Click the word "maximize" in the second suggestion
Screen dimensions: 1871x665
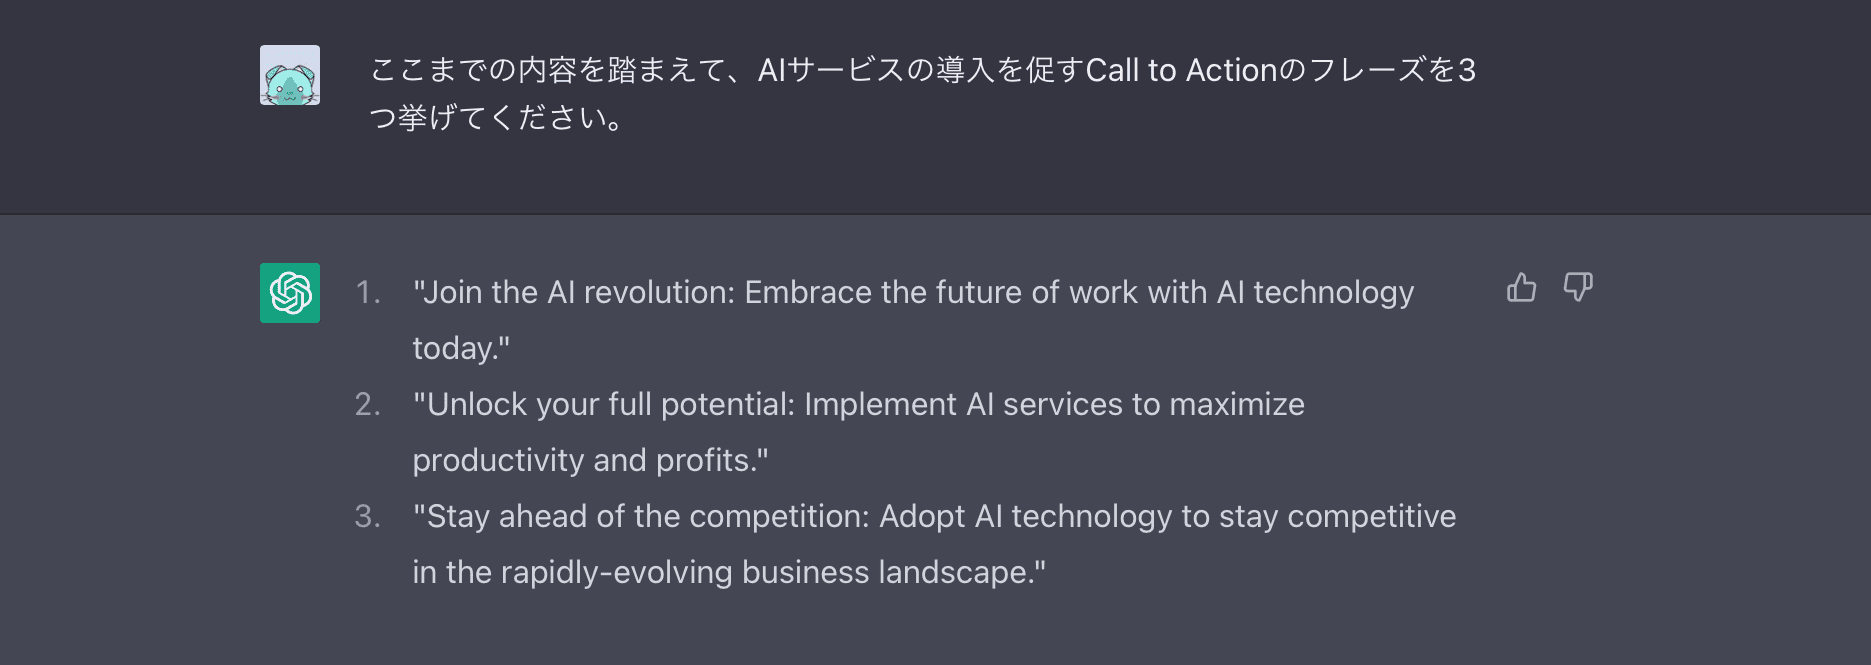pyautogui.click(x=1236, y=404)
